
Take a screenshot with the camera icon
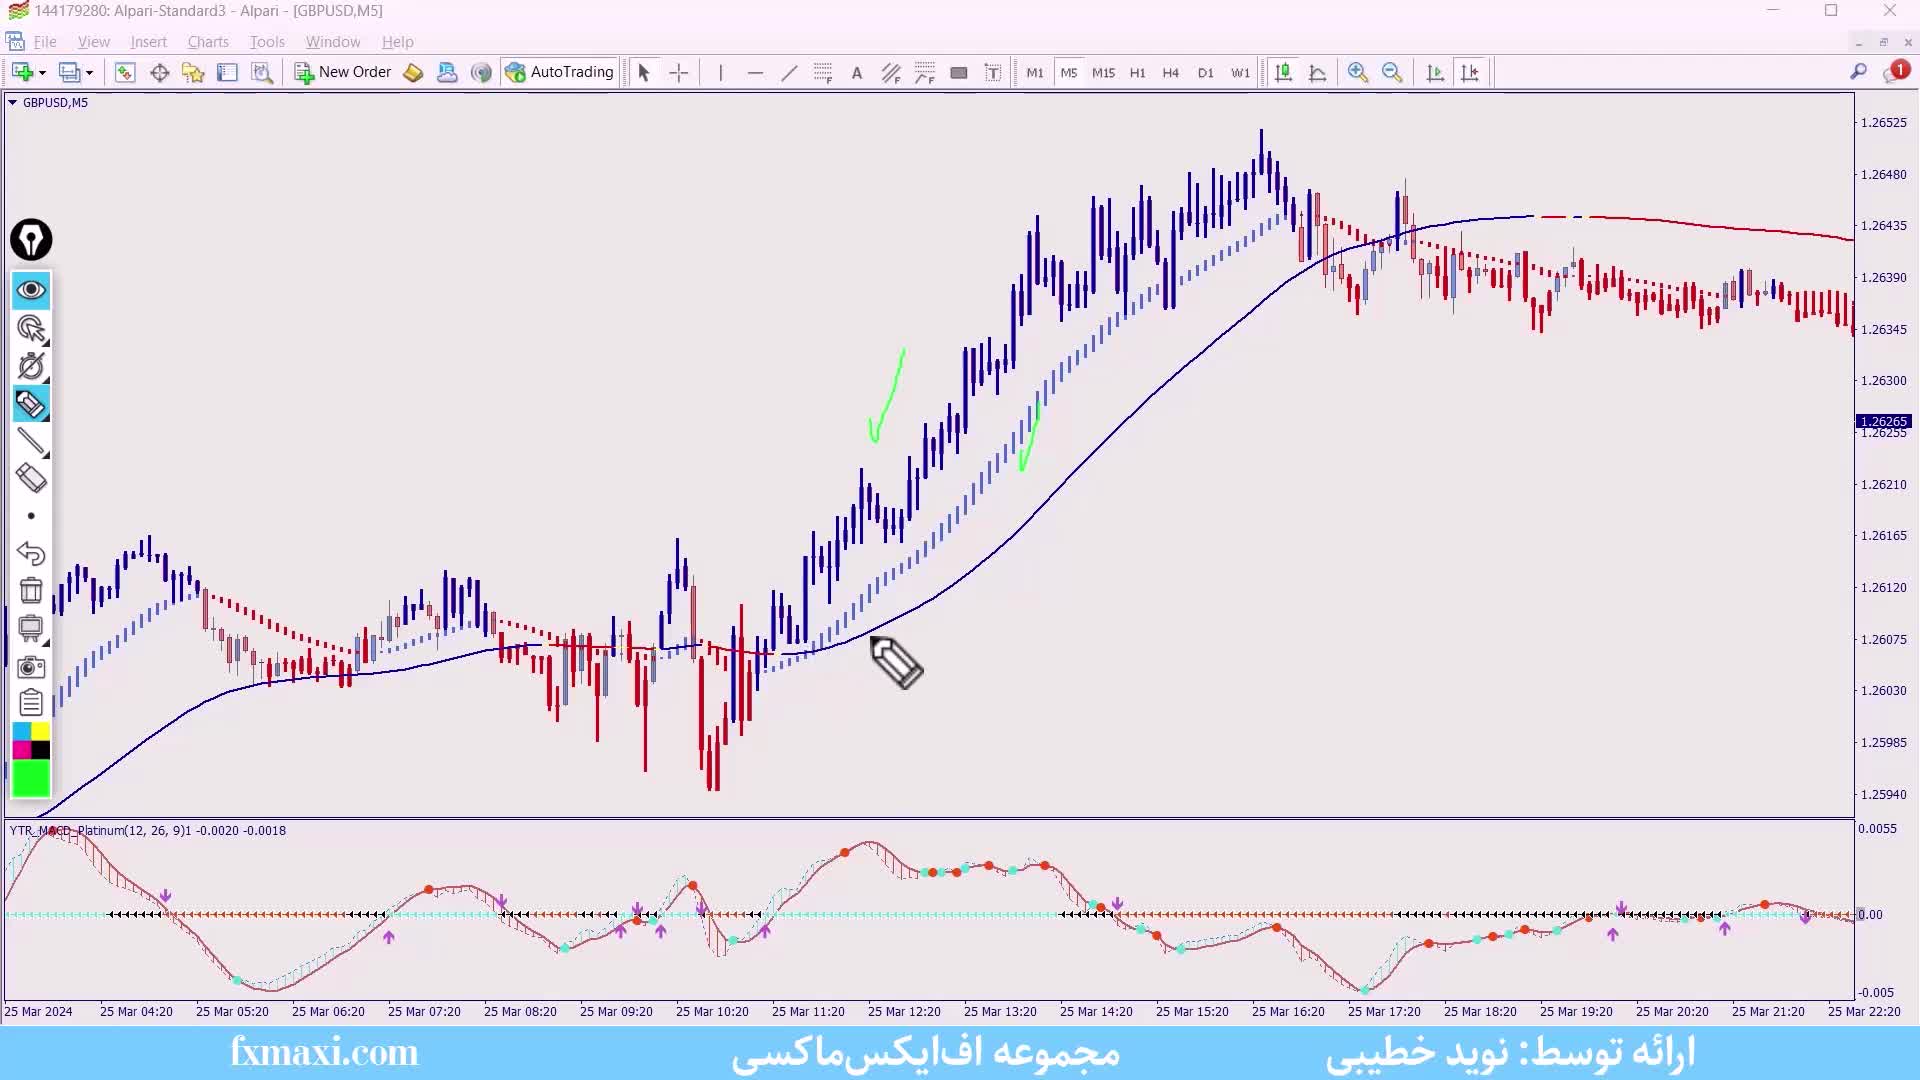pyautogui.click(x=31, y=667)
